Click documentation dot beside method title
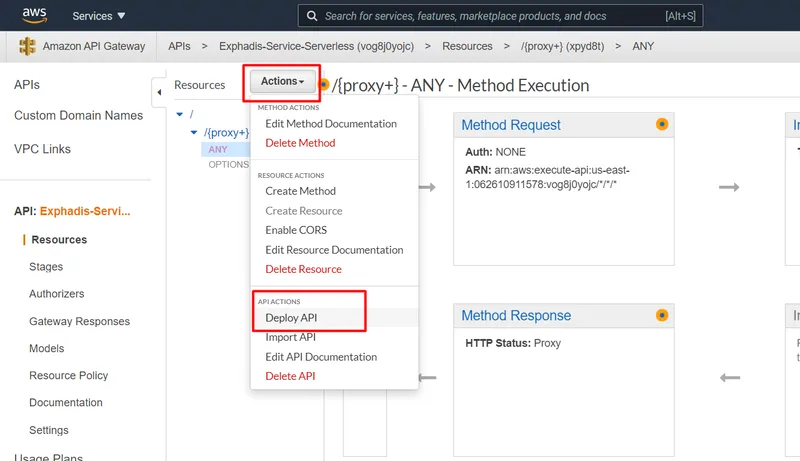Screen dimensions: 800x461 click(x=324, y=85)
